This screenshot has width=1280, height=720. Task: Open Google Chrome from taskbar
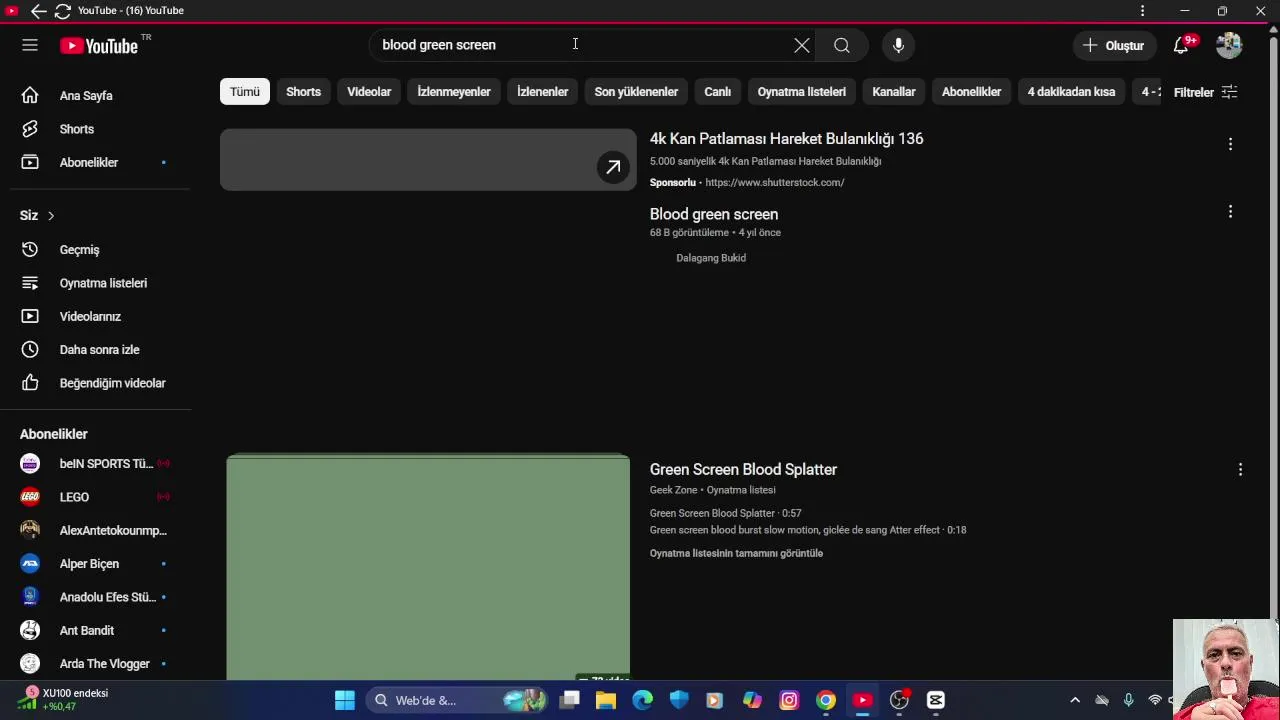(826, 700)
